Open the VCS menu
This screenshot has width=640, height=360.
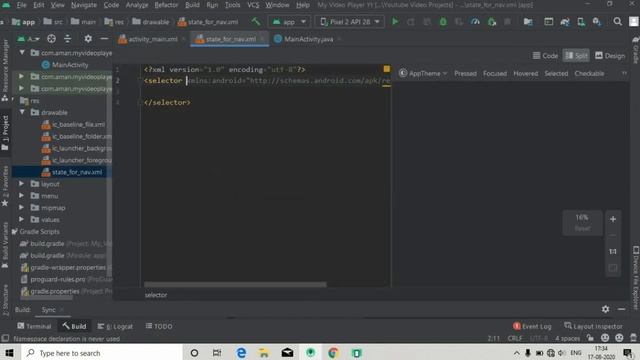[253, 5]
